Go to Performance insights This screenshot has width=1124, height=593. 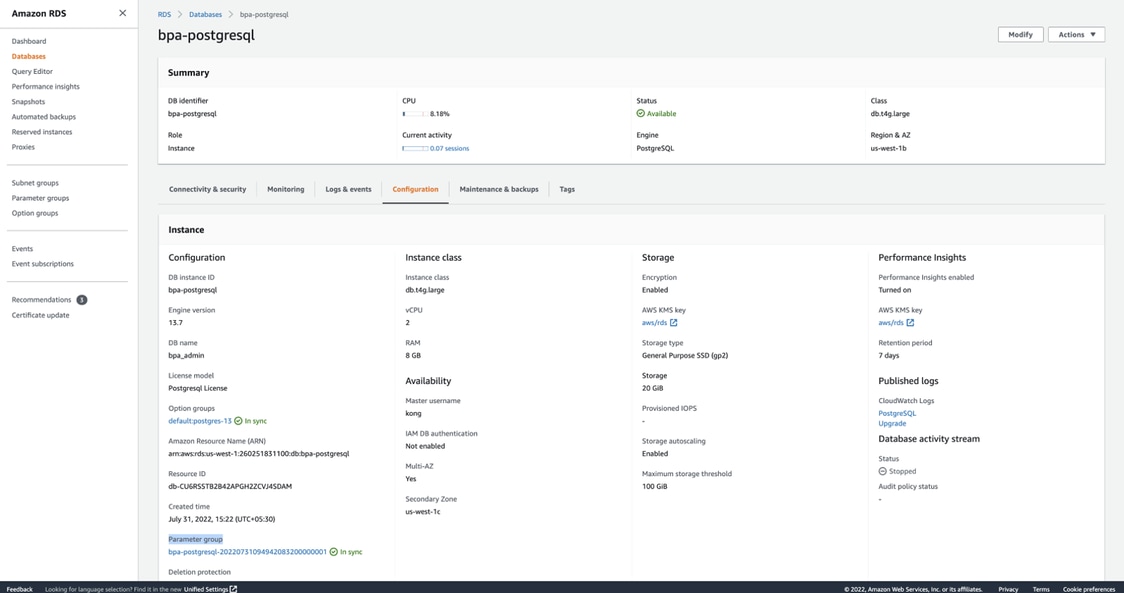click(46, 86)
